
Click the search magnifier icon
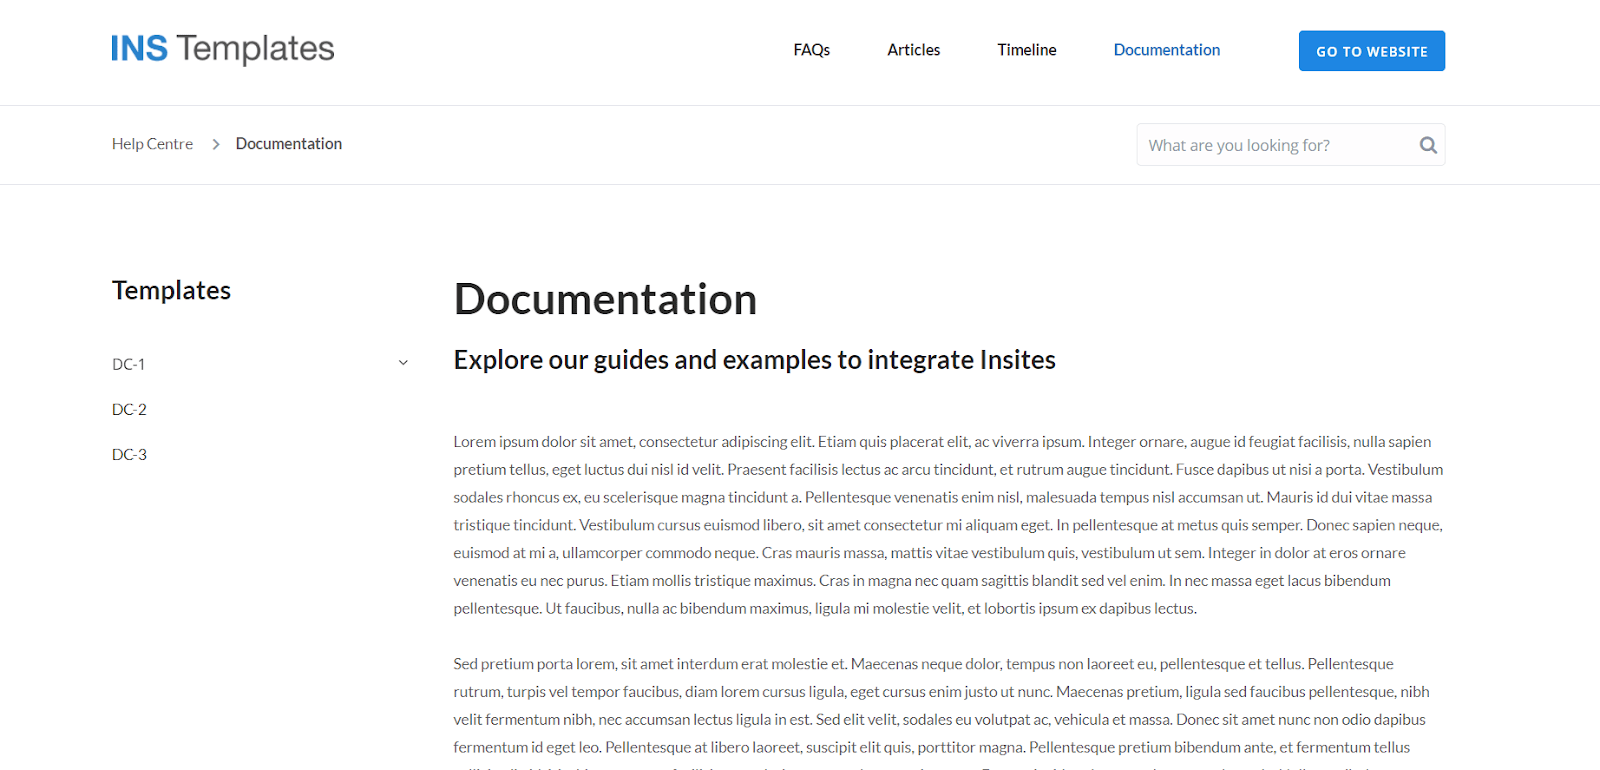click(x=1428, y=145)
